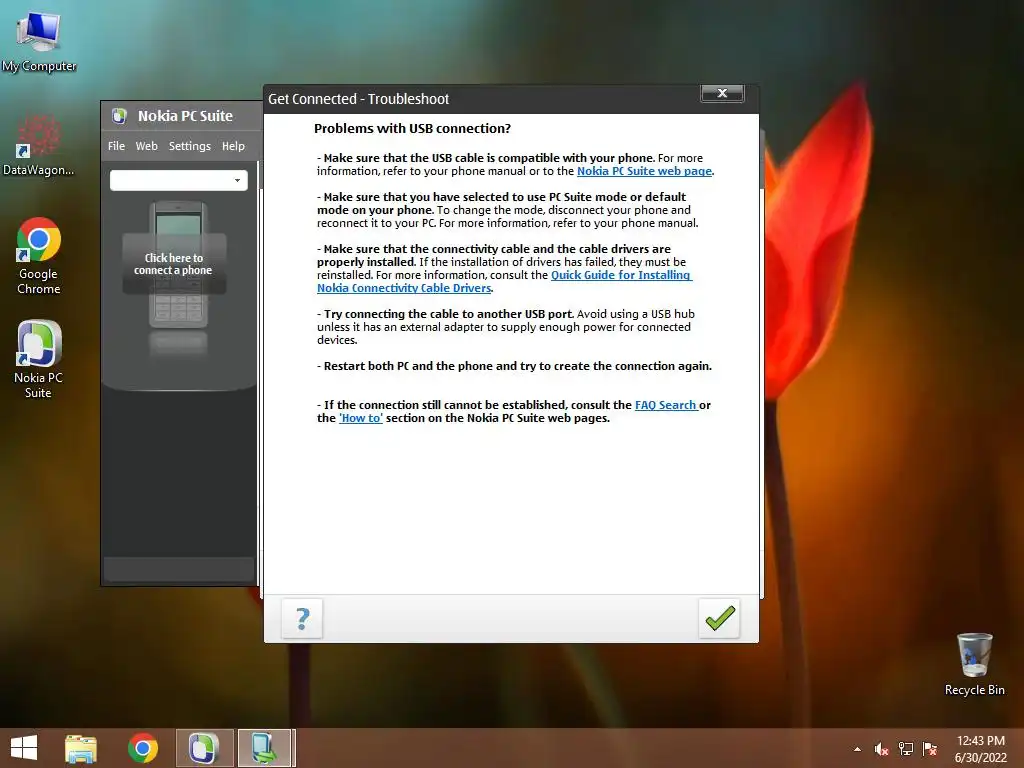Open File Explorer from taskbar
Viewport: 1024px width, 768px height.
point(81,748)
